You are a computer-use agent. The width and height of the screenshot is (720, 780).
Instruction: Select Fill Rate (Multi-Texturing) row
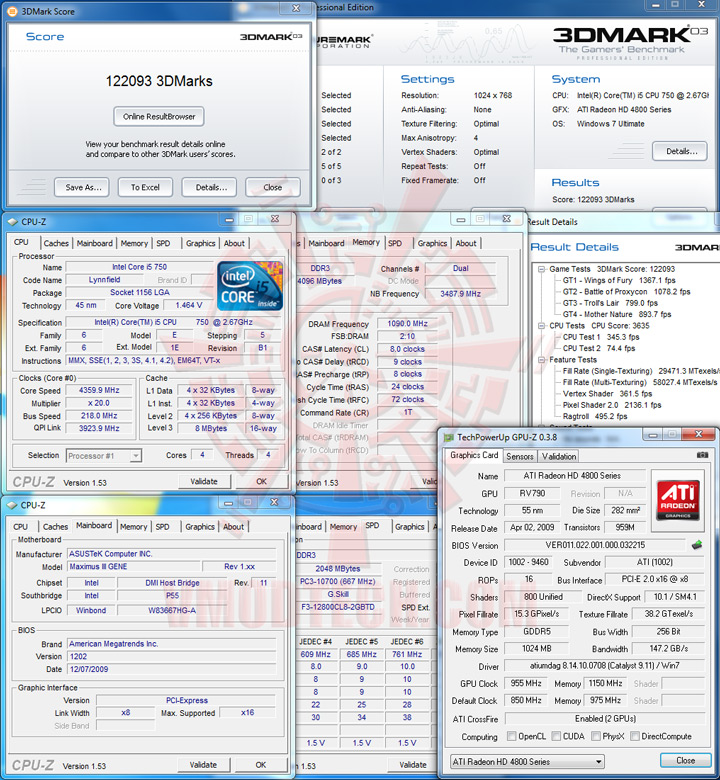(640, 383)
